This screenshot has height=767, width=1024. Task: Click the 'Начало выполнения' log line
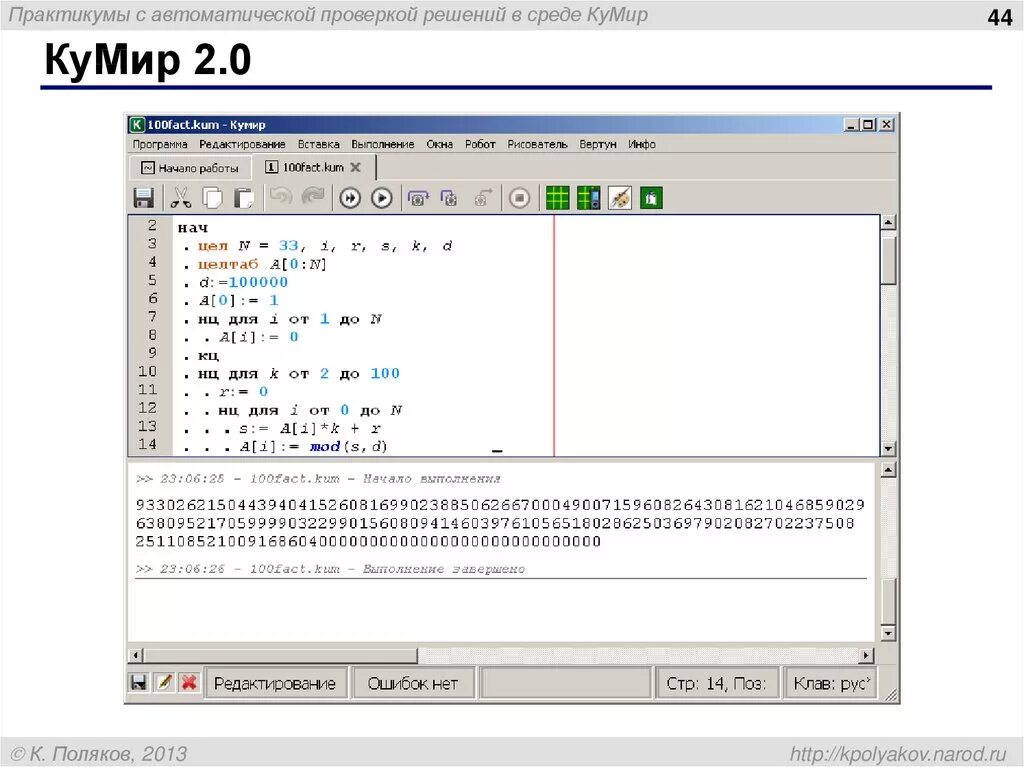click(x=318, y=479)
